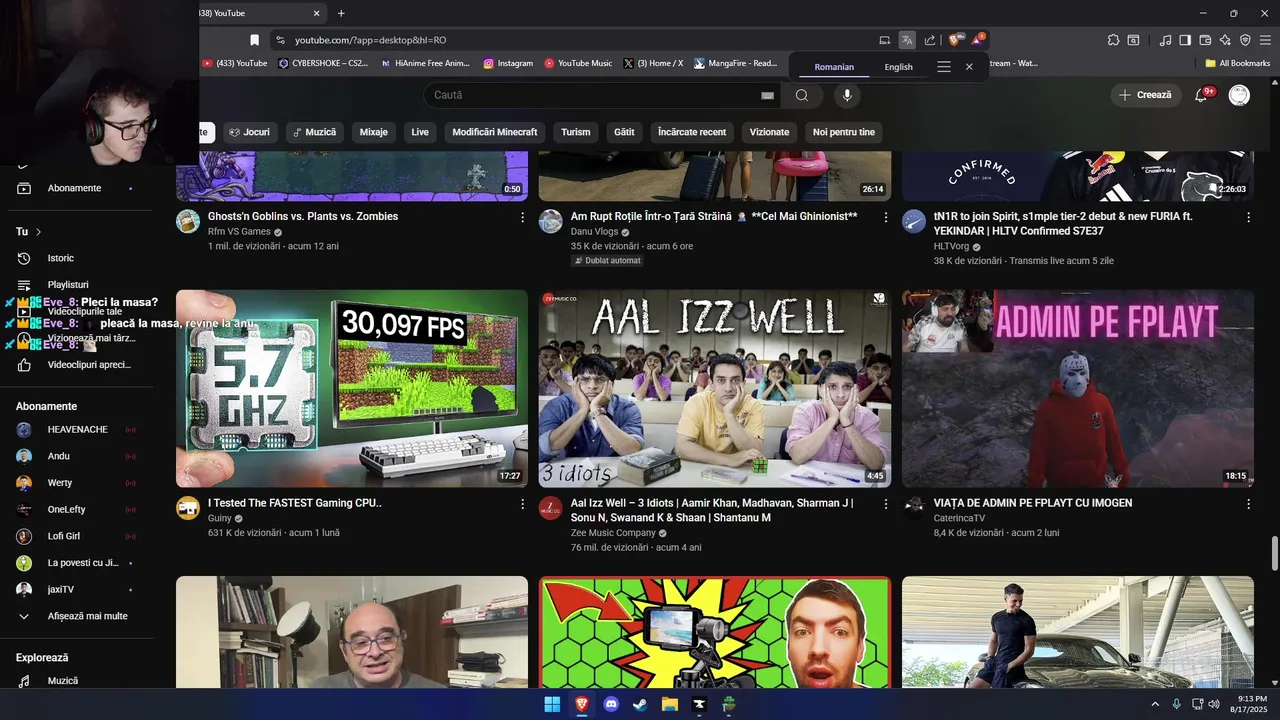
Task: Open the media control music-note icon
Action: click(1165, 40)
